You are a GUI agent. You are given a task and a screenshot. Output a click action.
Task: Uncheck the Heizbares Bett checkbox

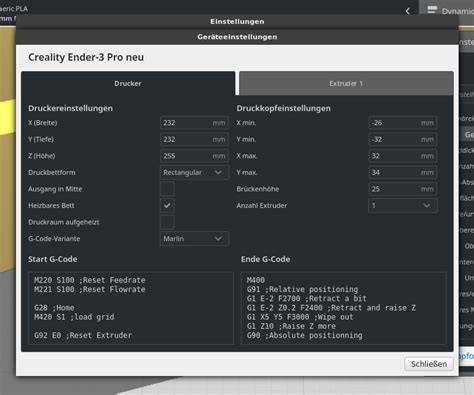pyautogui.click(x=167, y=205)
